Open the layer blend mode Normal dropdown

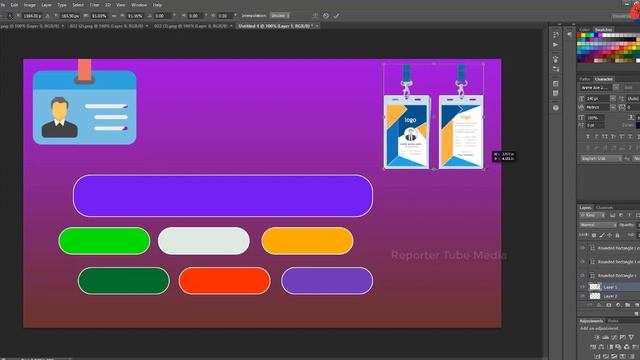click(598, 225)
